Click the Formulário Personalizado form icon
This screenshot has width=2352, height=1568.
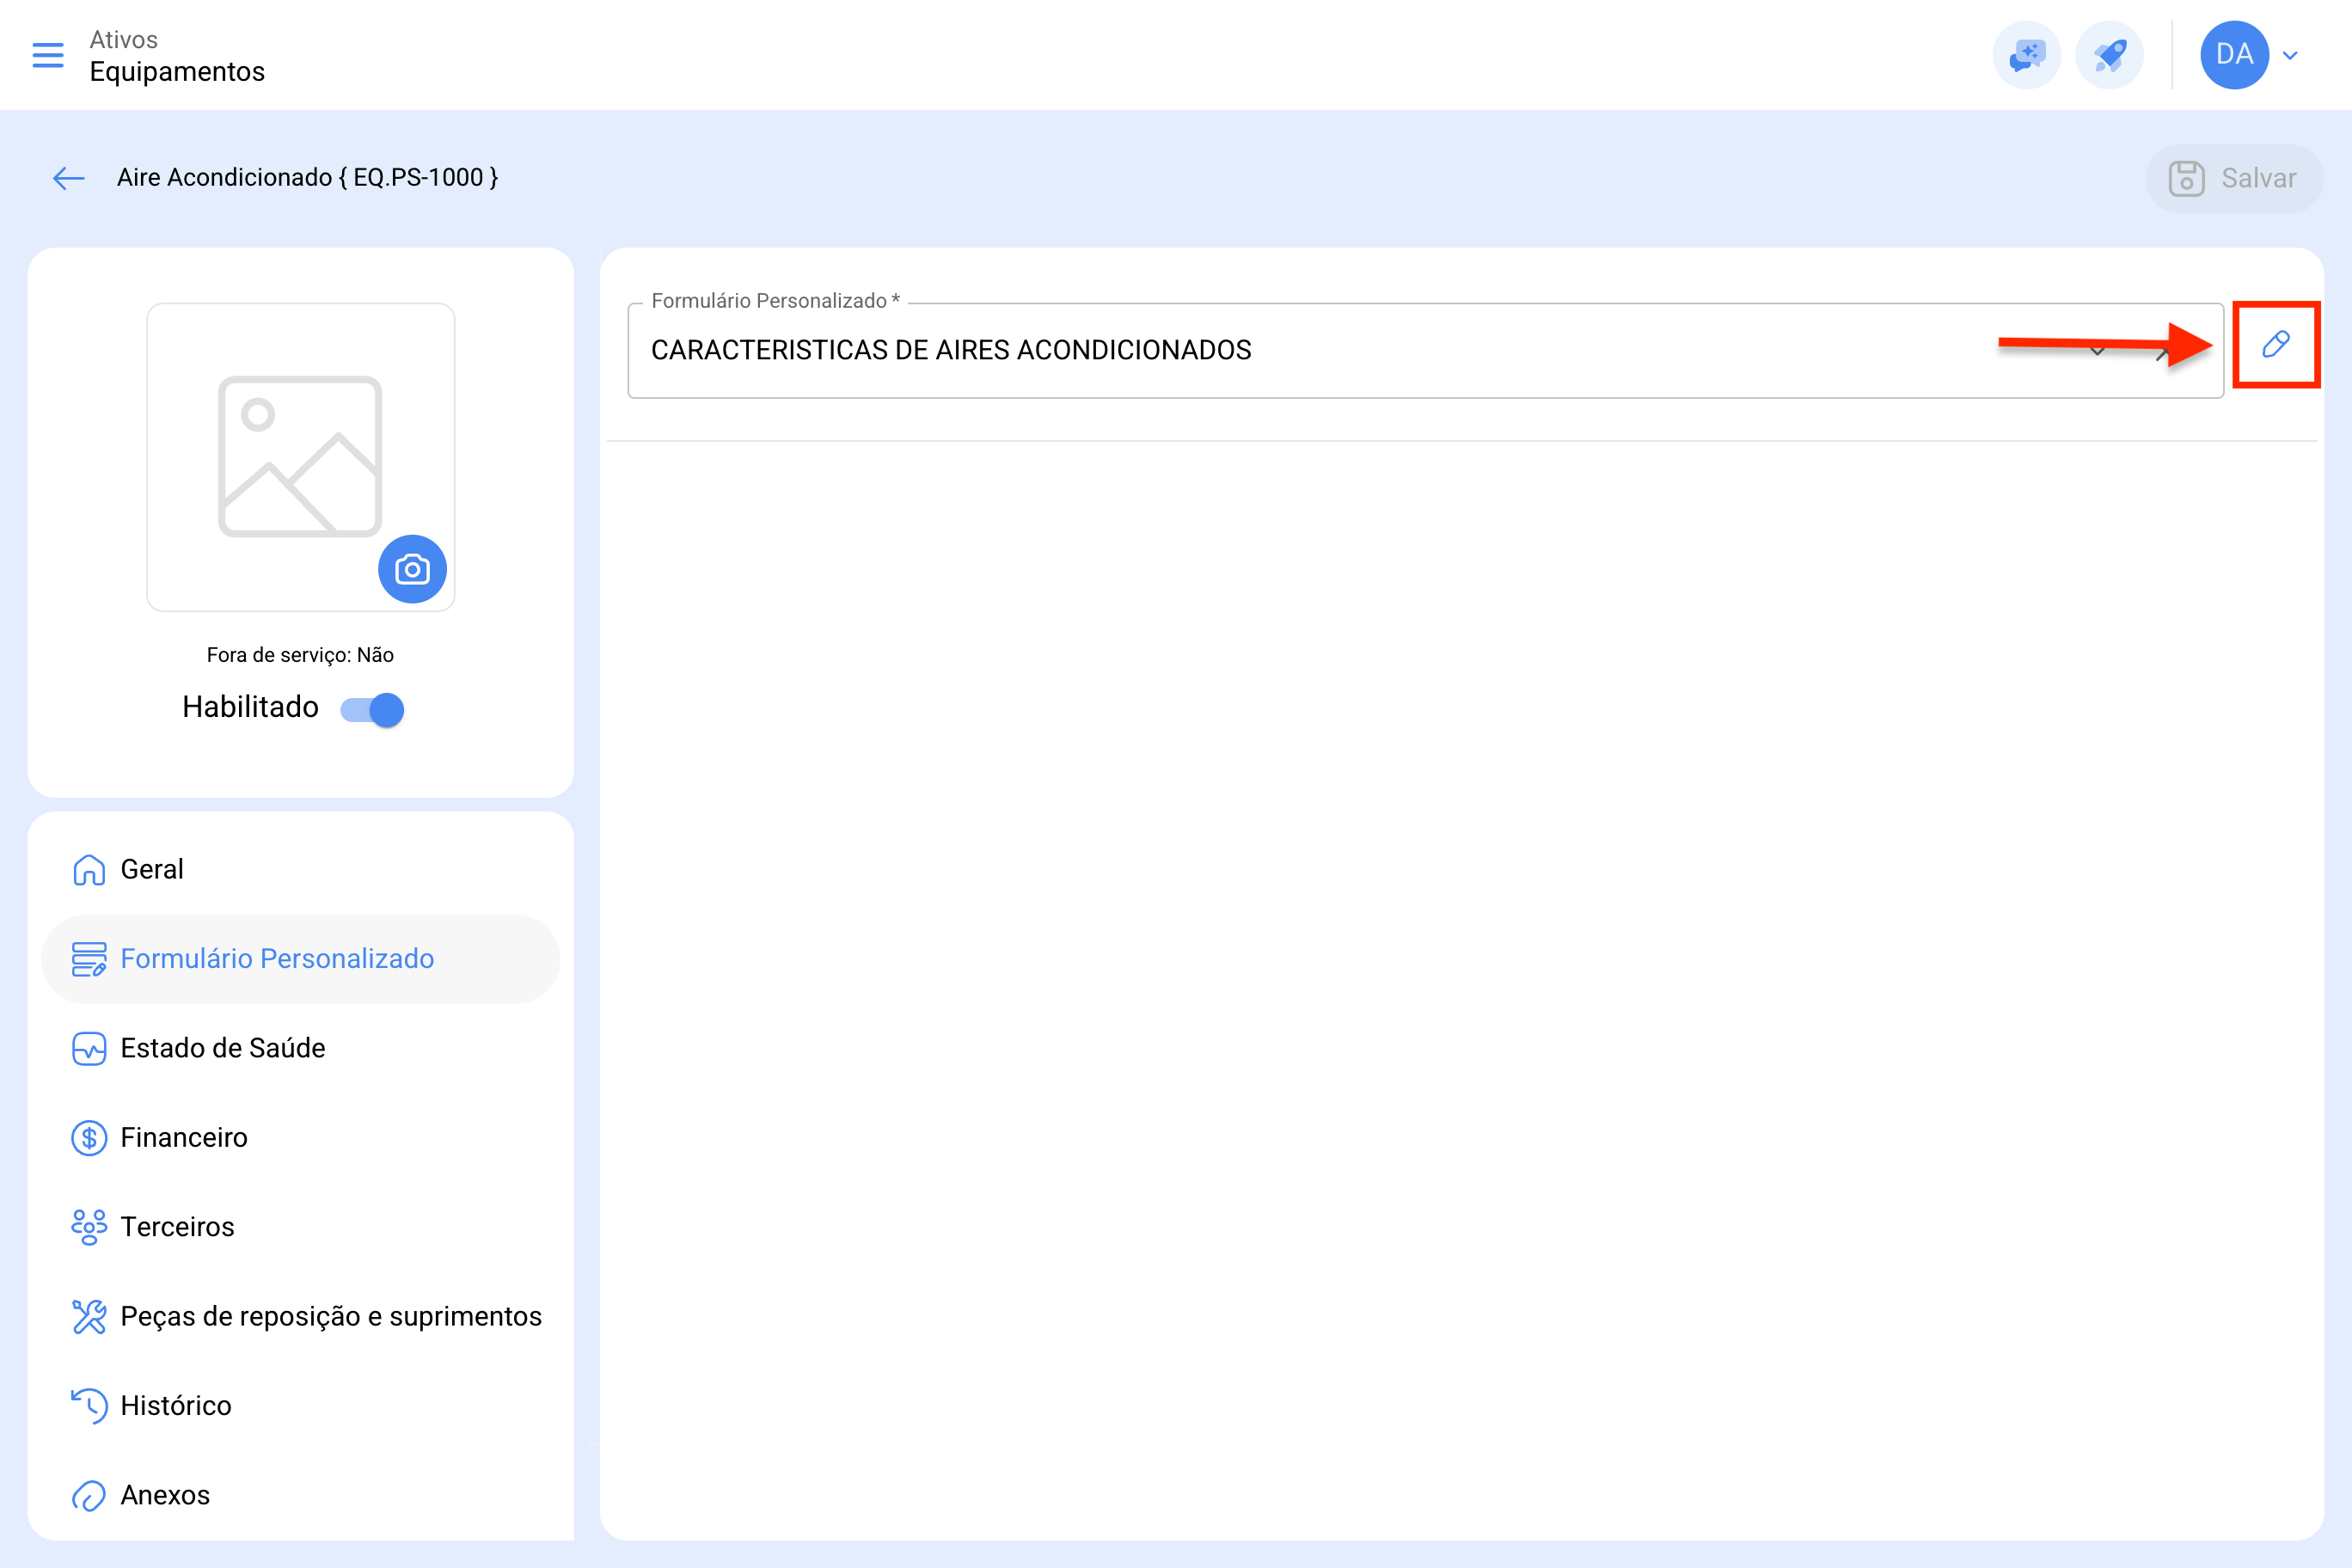click(x=89, y=959)
